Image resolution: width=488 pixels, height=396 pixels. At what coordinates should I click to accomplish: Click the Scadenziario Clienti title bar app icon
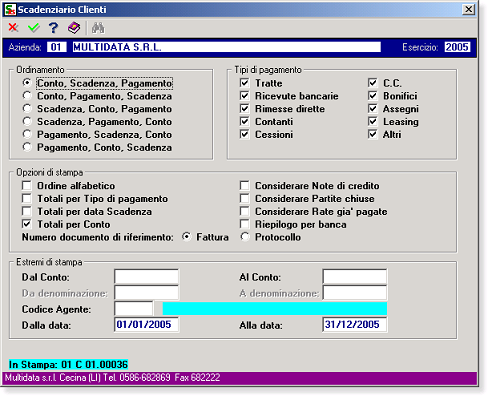[x=10, y=9]
